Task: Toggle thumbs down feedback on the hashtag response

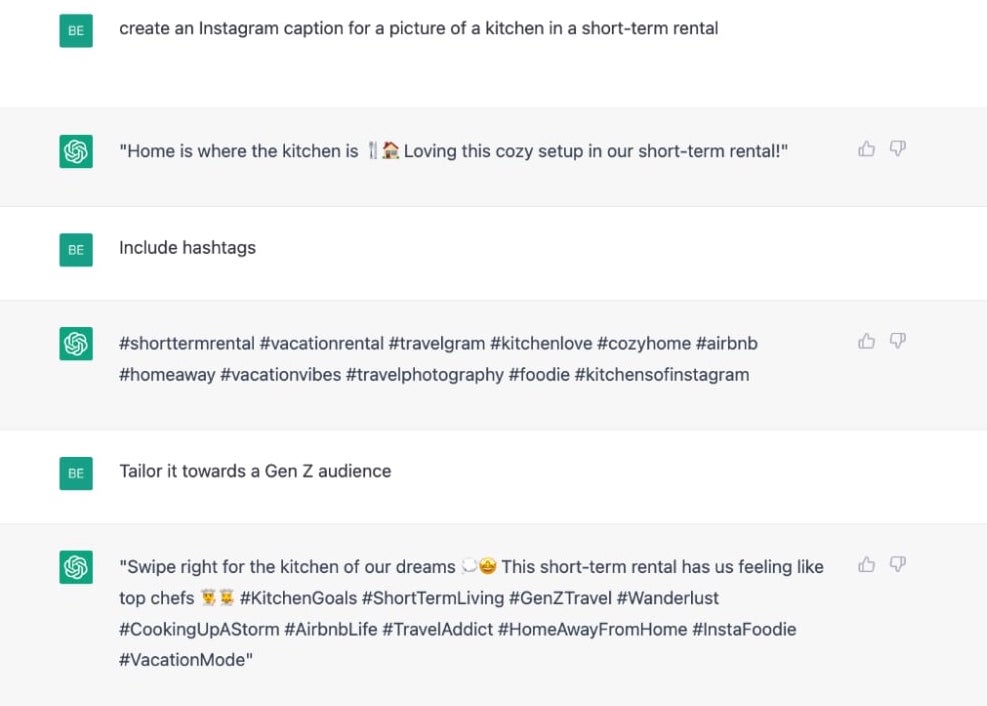Action: [898, 340]
